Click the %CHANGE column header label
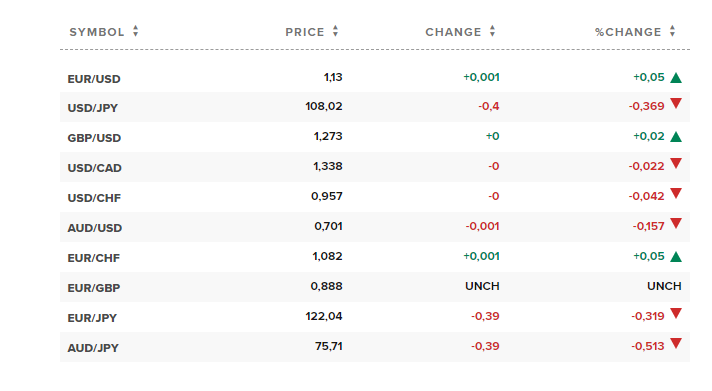The width and height of the screenshot is (712, 391). pyautogui.click(x=628, y=32)
